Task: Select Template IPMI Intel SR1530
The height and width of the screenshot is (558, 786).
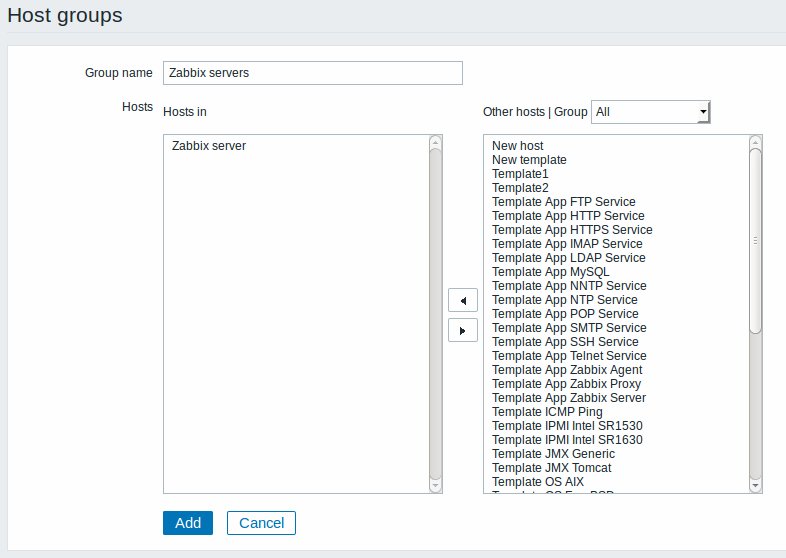Action: (x=567, y=426)
